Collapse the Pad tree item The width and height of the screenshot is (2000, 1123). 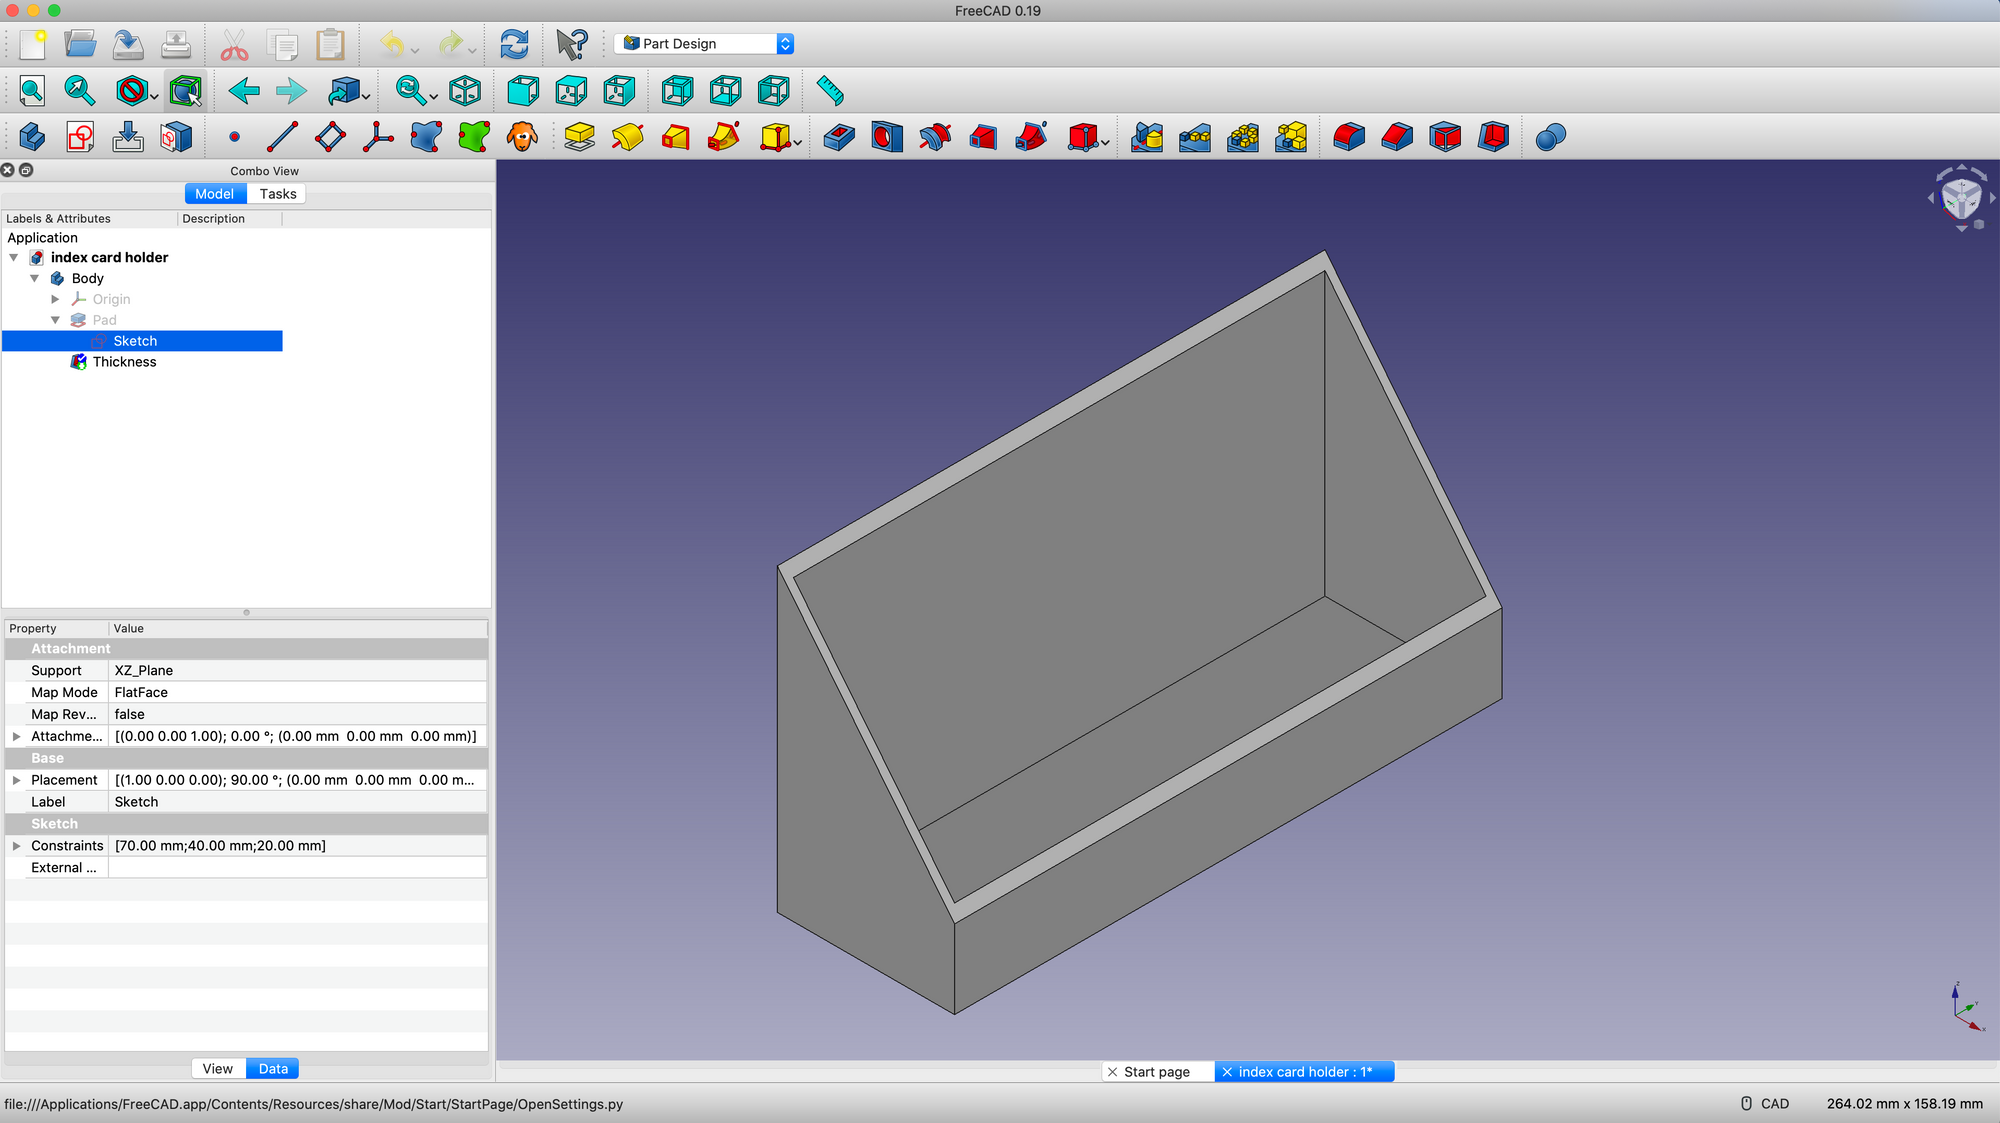pos(56,320)
